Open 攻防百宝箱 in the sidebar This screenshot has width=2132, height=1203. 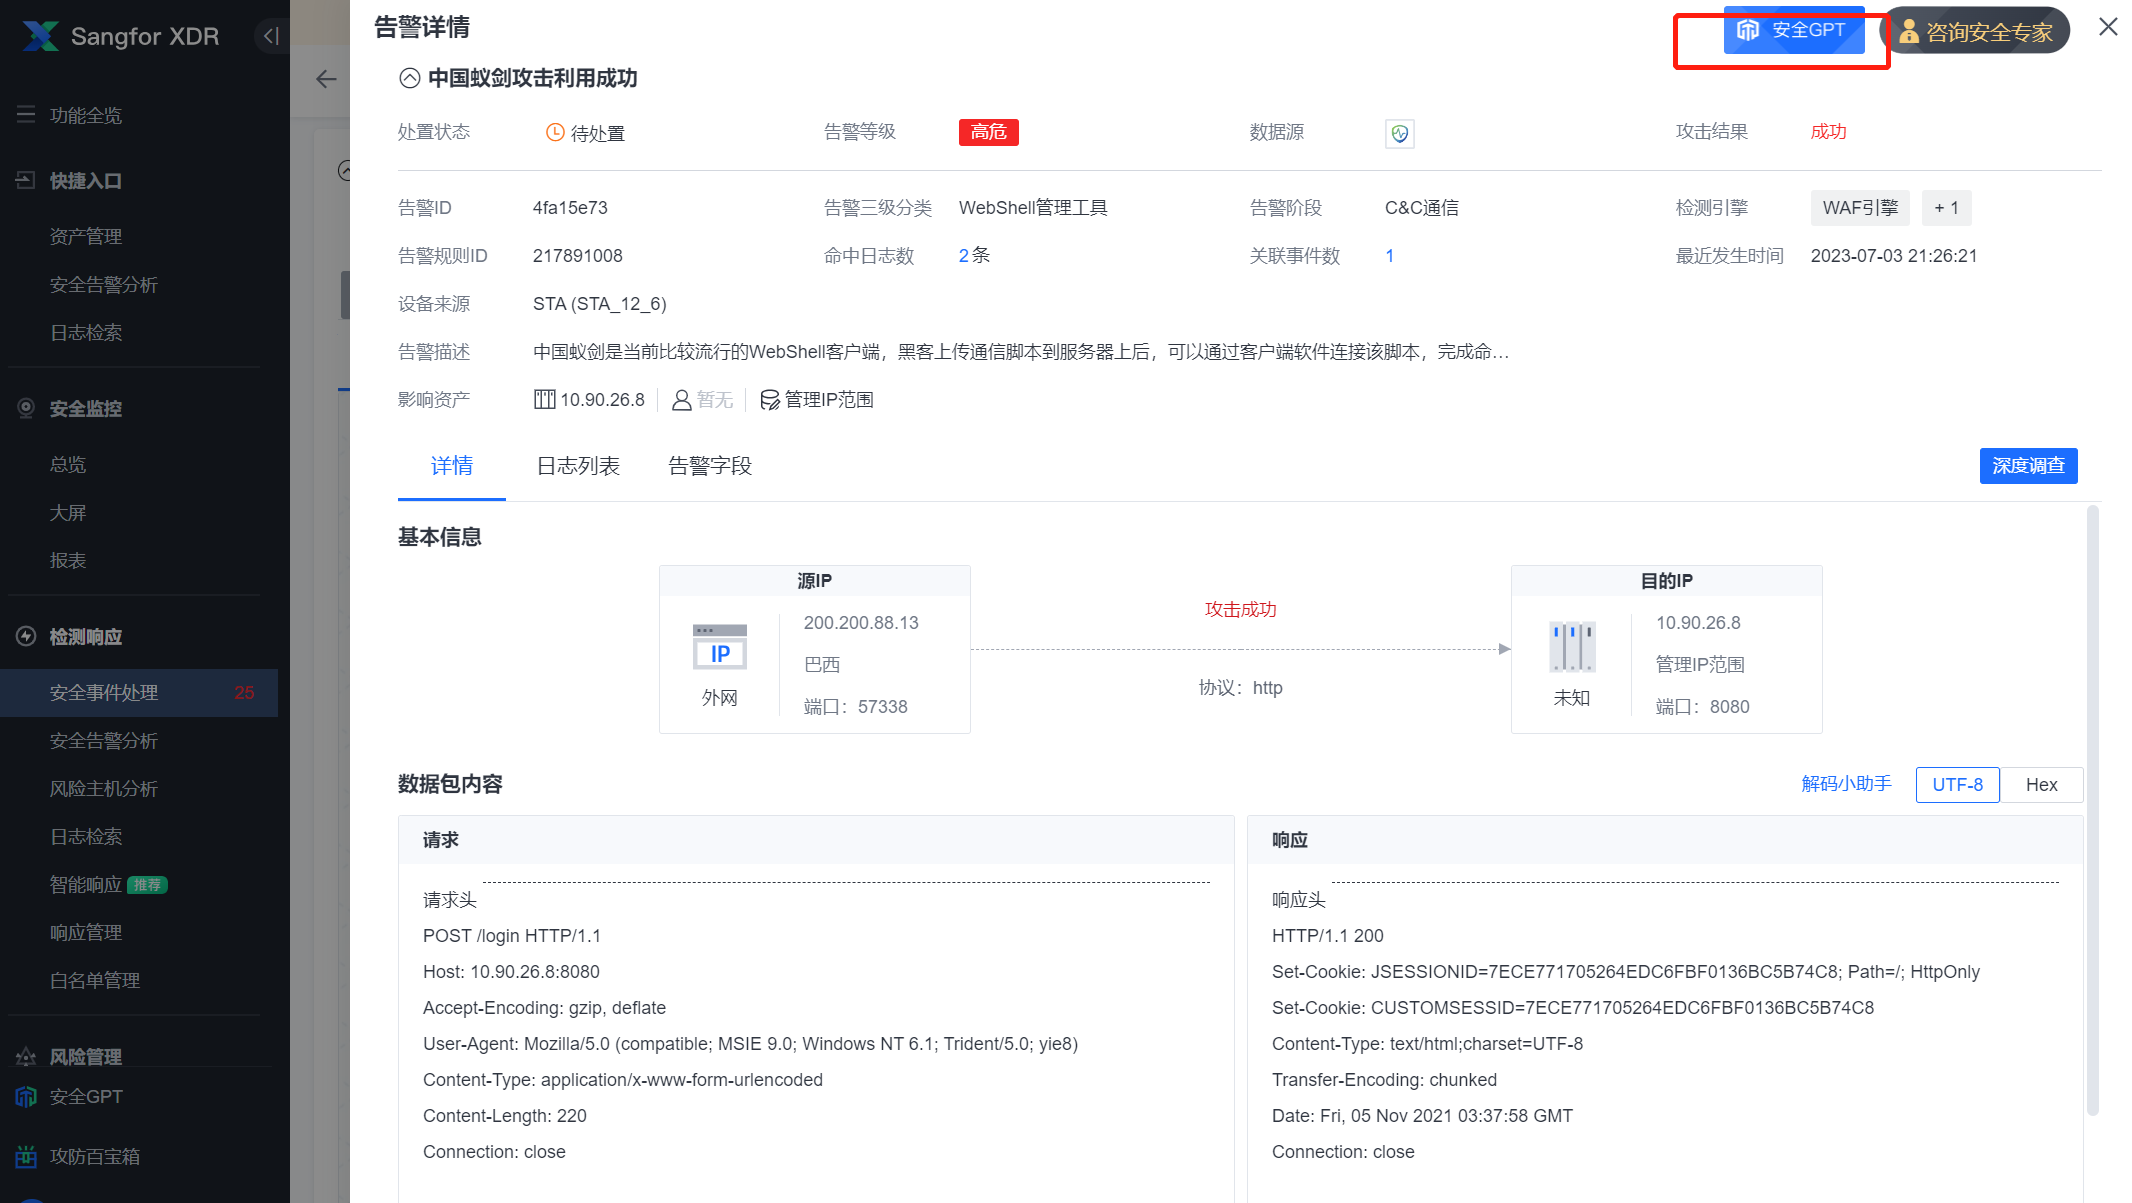[97, 1156]
